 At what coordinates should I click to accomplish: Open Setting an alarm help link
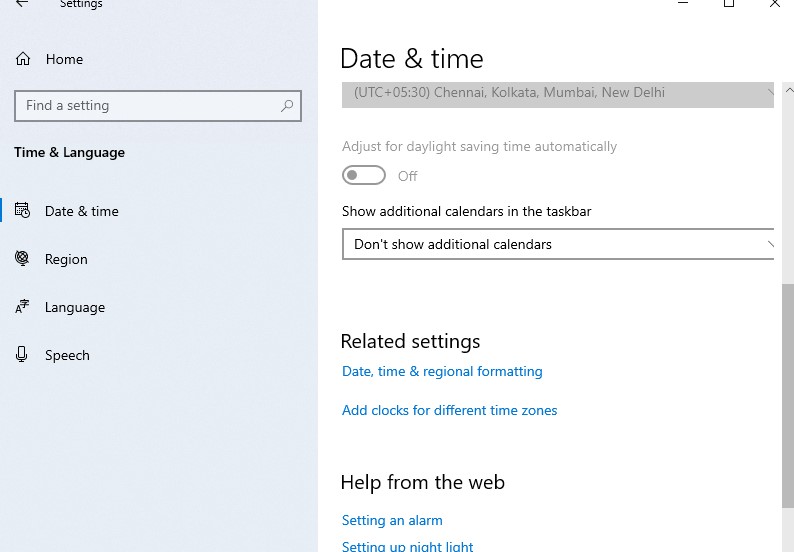point(392,520)
